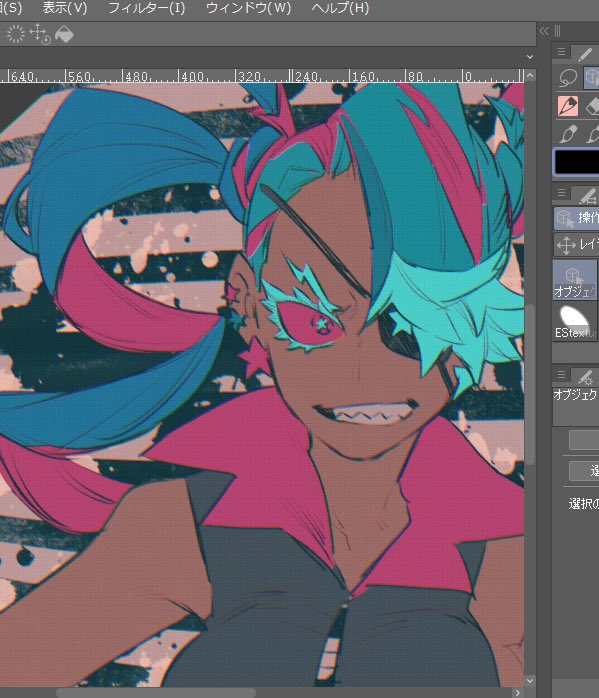
Task: Click the fill bucket icon in command bar
Action: (64, 34)
